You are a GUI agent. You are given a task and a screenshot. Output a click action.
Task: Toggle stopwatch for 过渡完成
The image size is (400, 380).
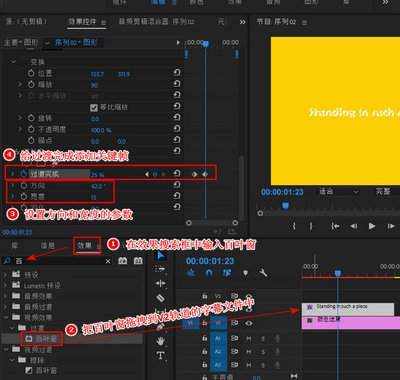pyautogui.click(x=23, y=174)
